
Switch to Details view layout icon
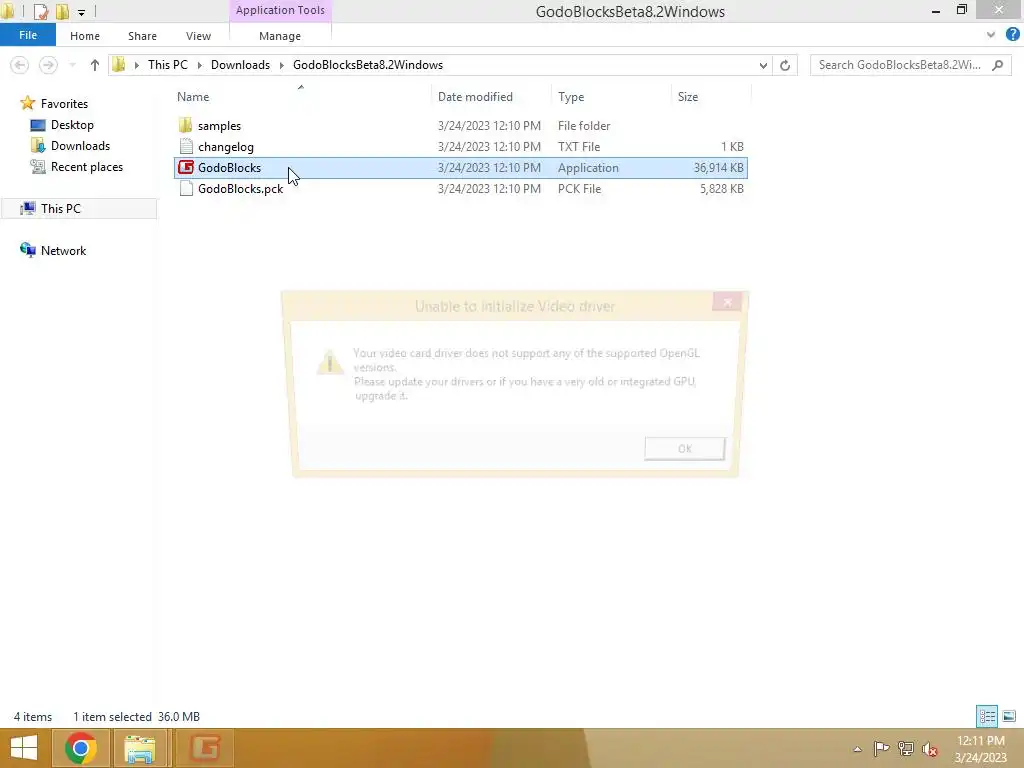click(987, 716)
